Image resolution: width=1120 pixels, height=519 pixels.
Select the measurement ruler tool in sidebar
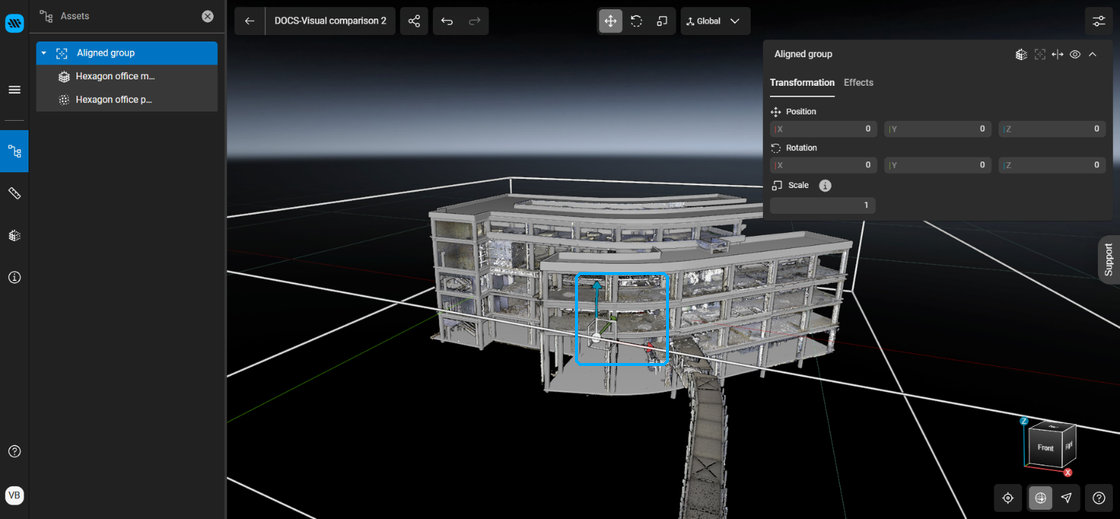point(14,193)
